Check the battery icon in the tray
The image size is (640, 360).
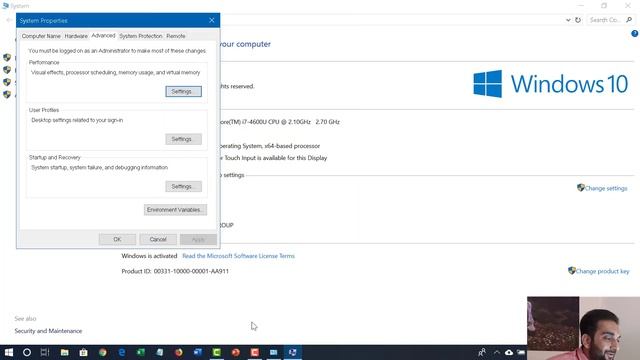click(x=521, y=352)
